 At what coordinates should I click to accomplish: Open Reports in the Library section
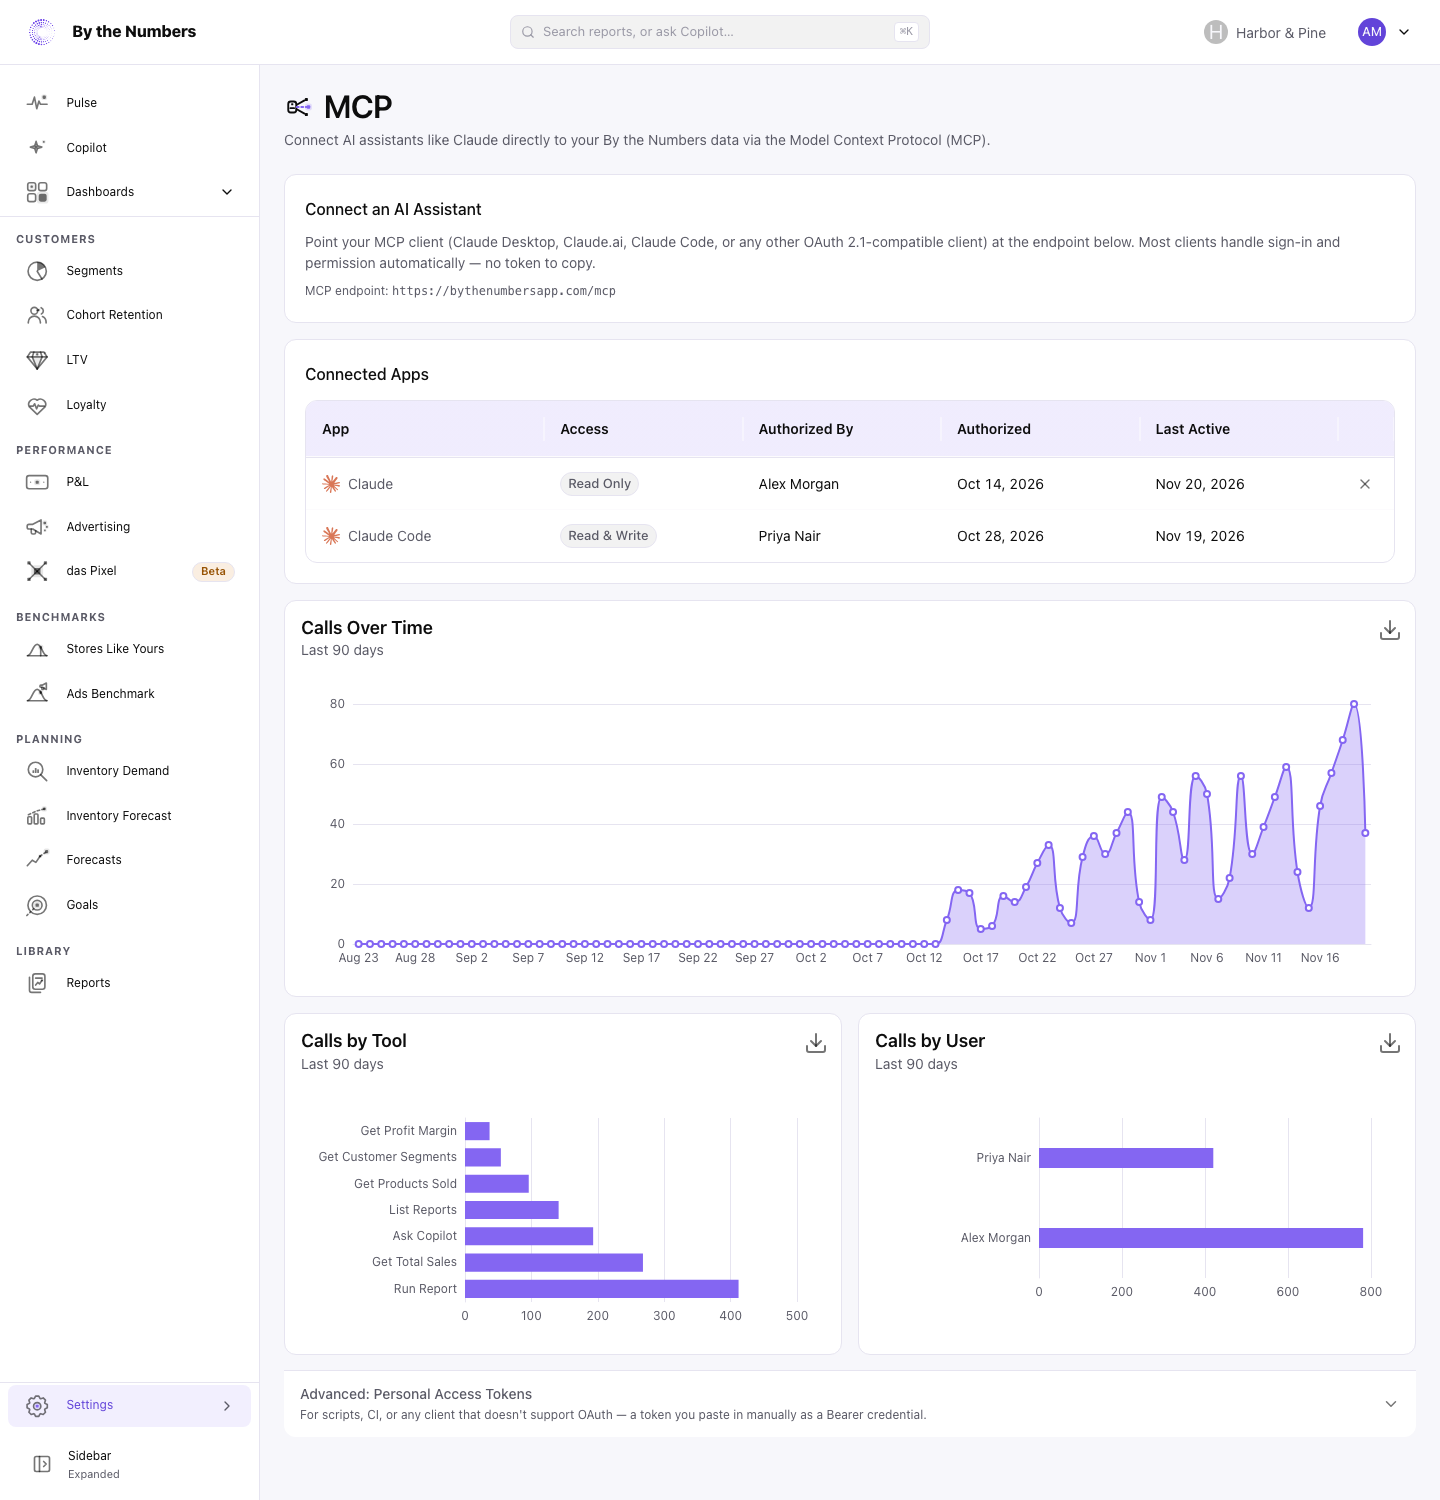click(130, 983)
